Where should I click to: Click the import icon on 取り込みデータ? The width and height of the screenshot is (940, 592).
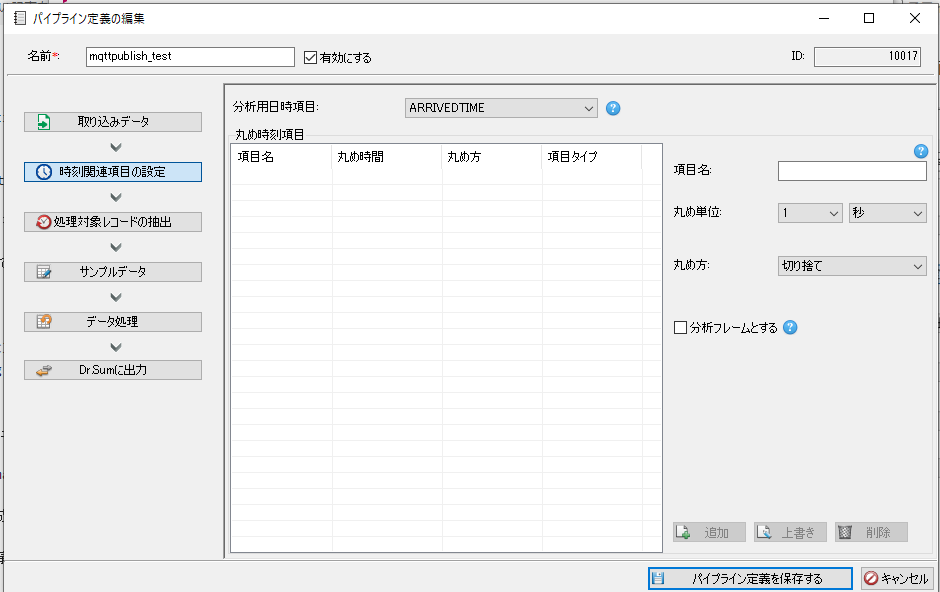click(x=44, y=122)
